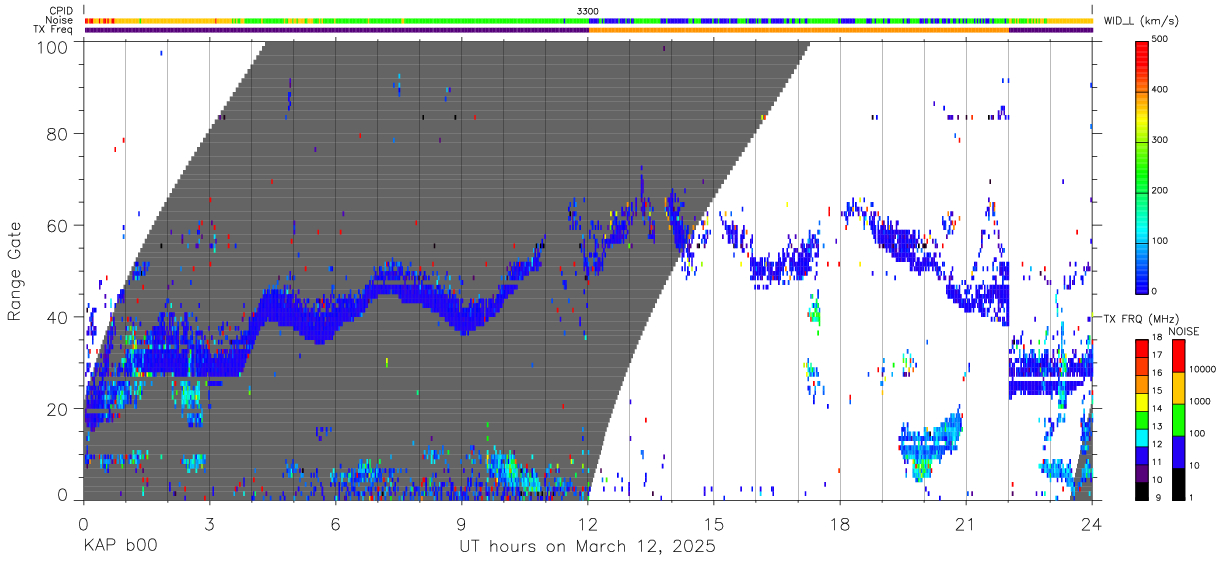Viewport: 1228px width, 567px height.
Task: Select the 40 tick on the Range Gate axis
Action: [58, 317]
